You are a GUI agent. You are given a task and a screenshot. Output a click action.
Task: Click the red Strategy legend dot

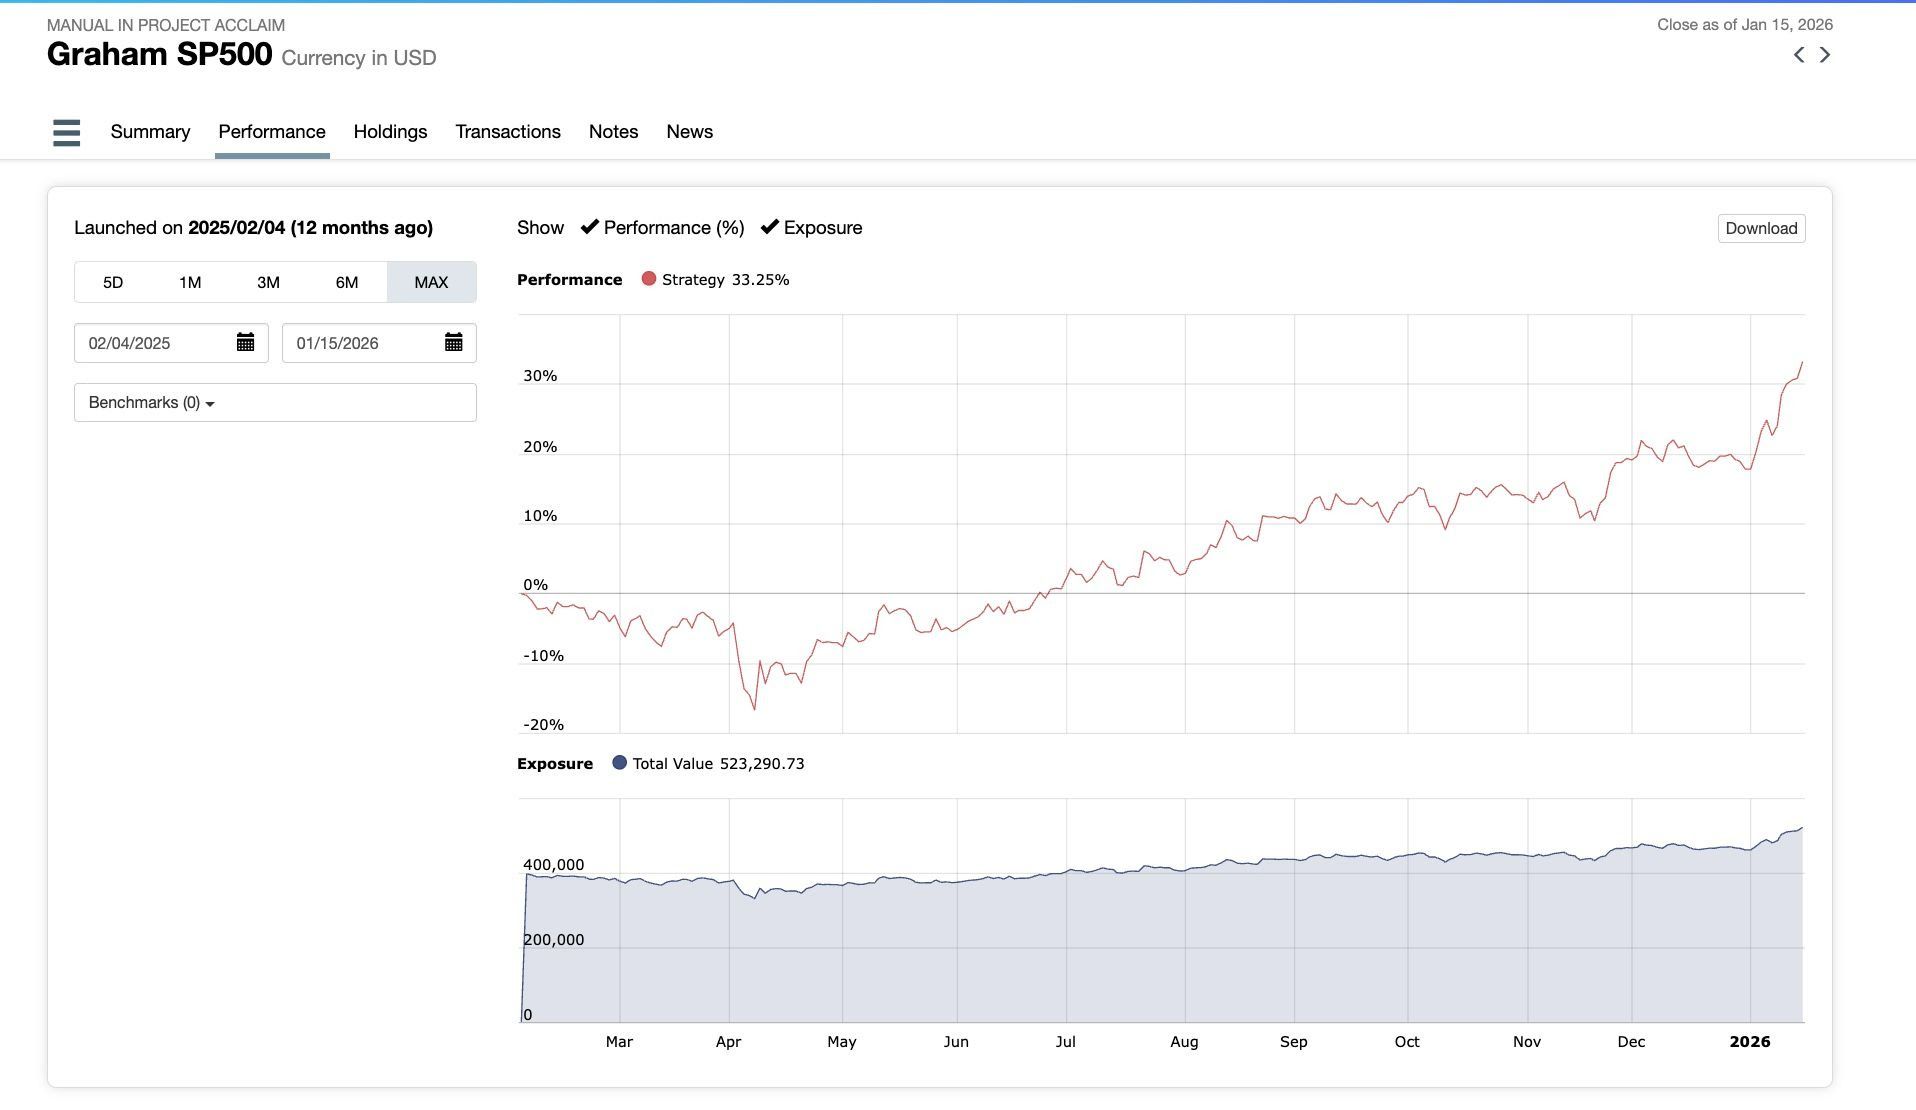tap(649, 279)
